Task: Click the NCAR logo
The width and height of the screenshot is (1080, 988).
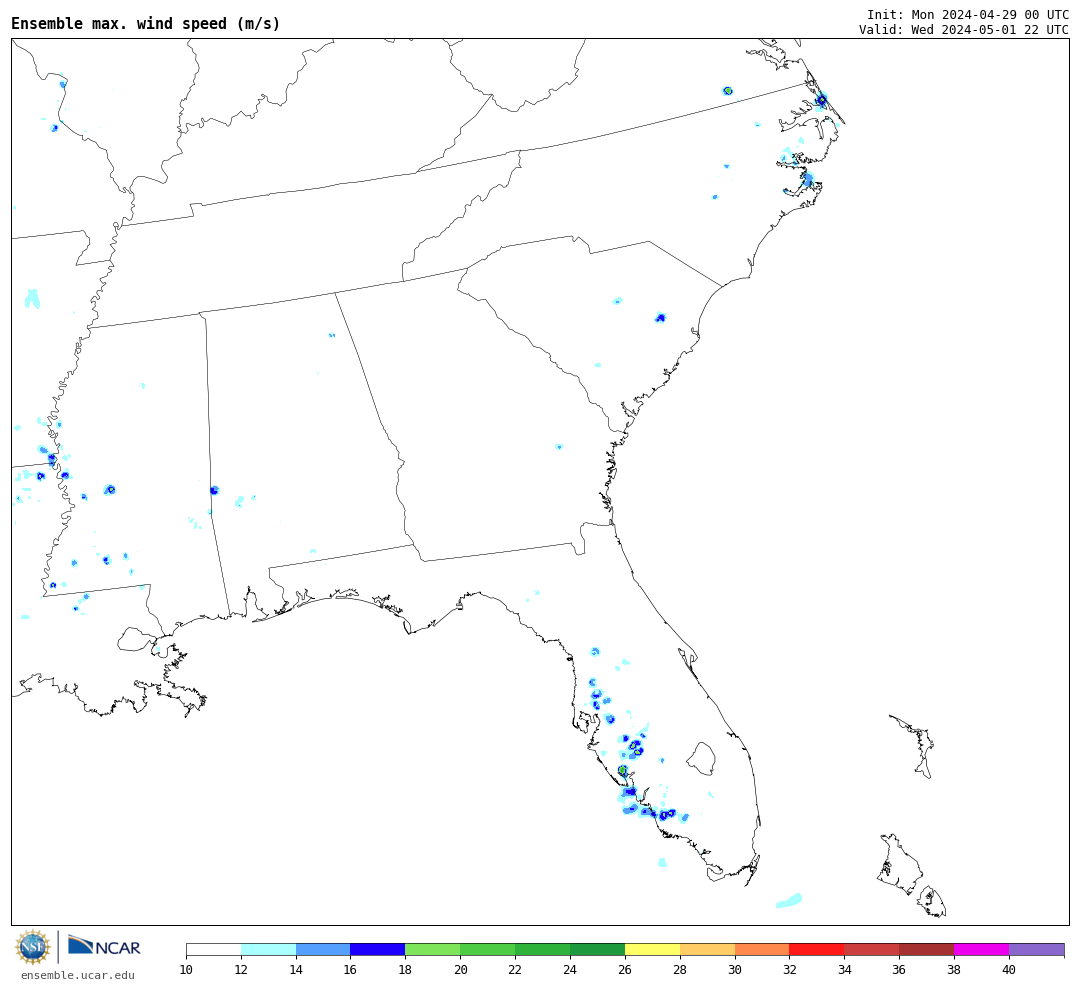Action: pyautogui.click(x=104, y=946)
